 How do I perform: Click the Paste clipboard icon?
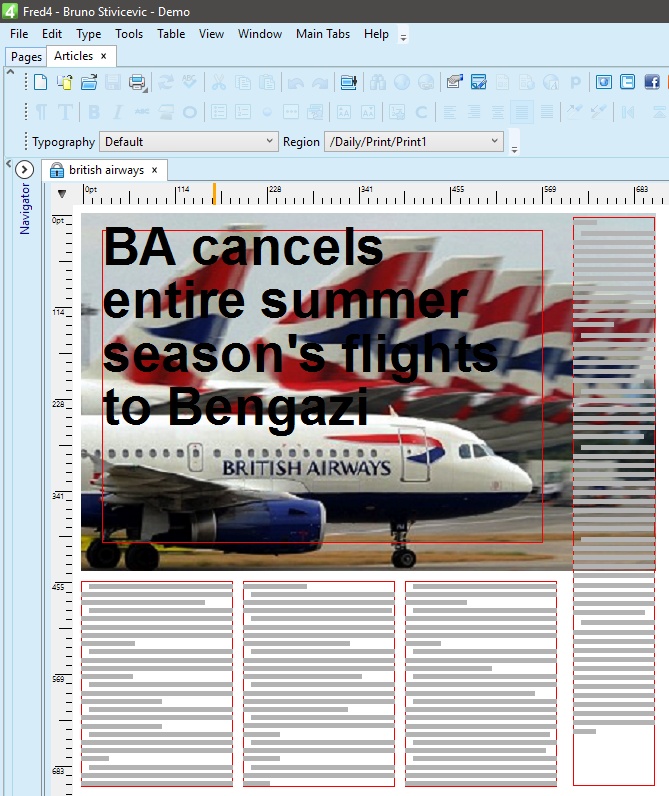click(x=266, y=82)
